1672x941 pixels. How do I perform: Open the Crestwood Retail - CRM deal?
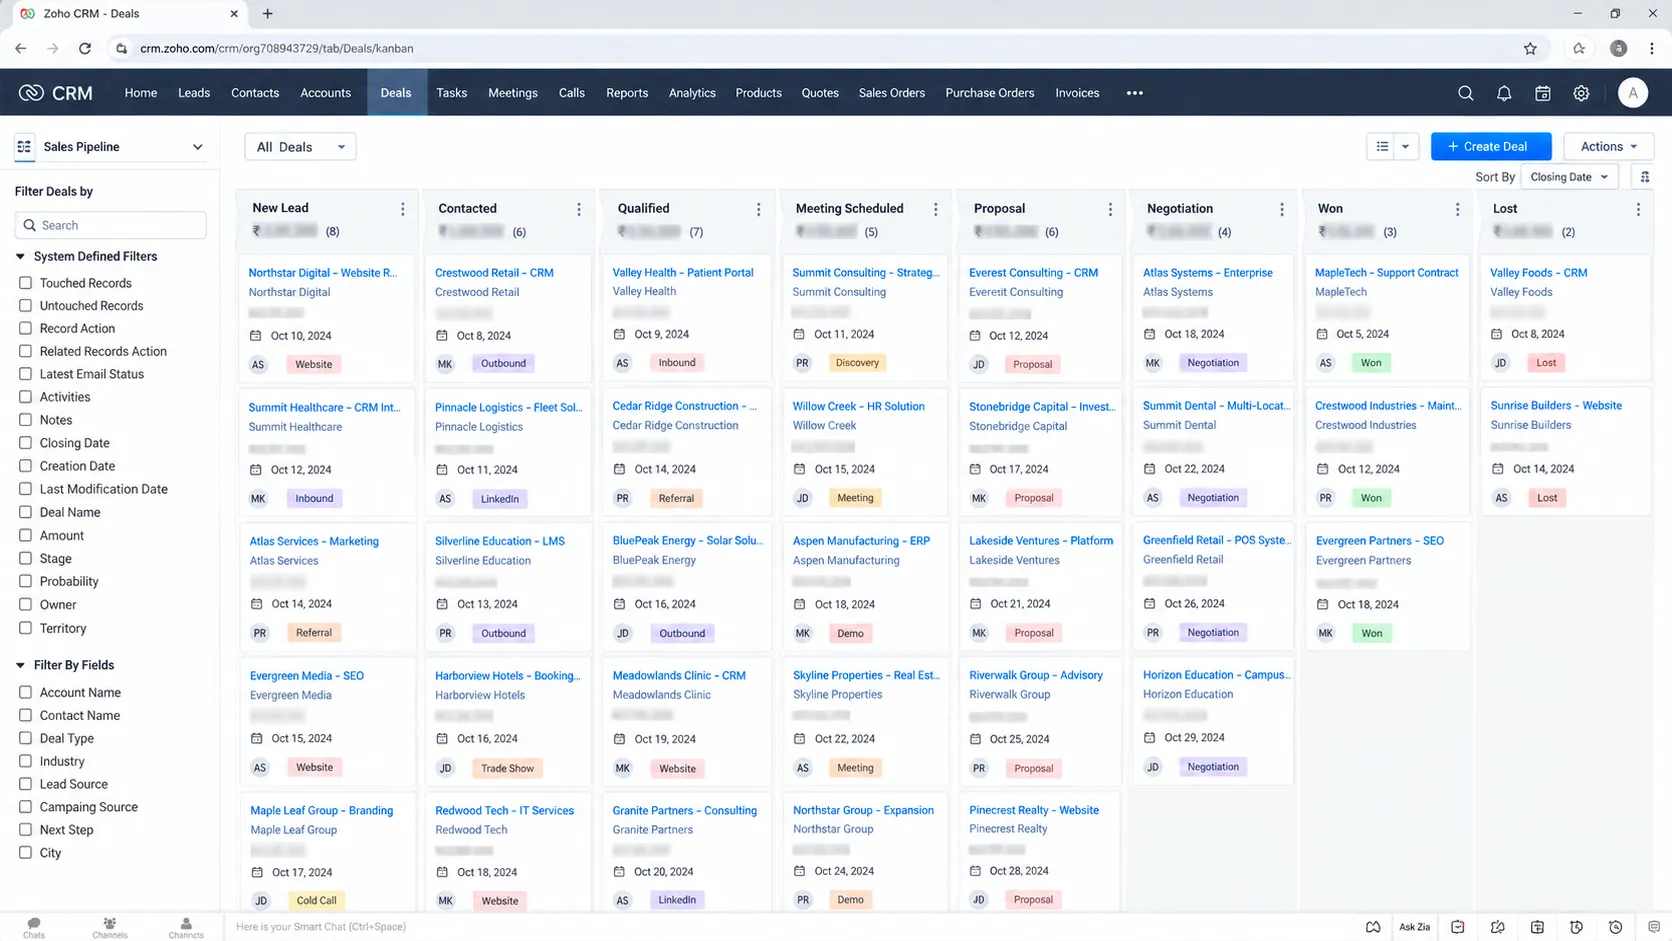pyautogui.click(x=494, y=273)
